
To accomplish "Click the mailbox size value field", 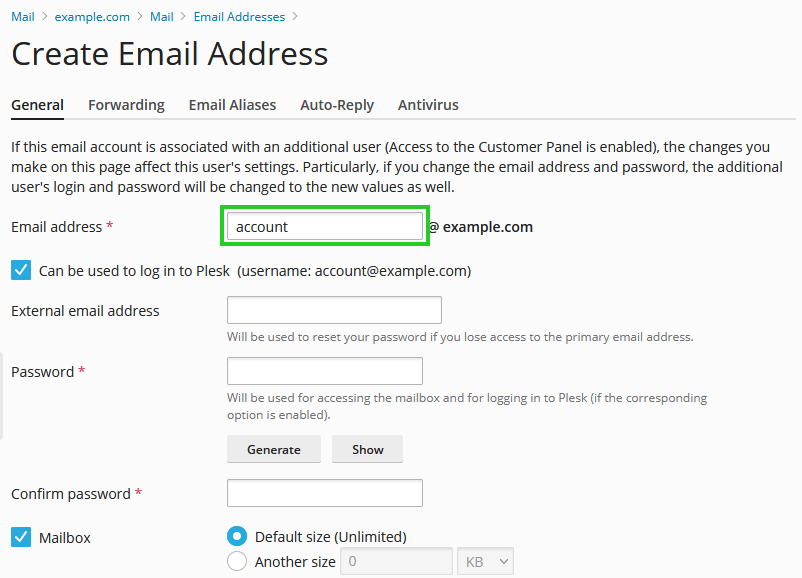I will pos(396,561).
